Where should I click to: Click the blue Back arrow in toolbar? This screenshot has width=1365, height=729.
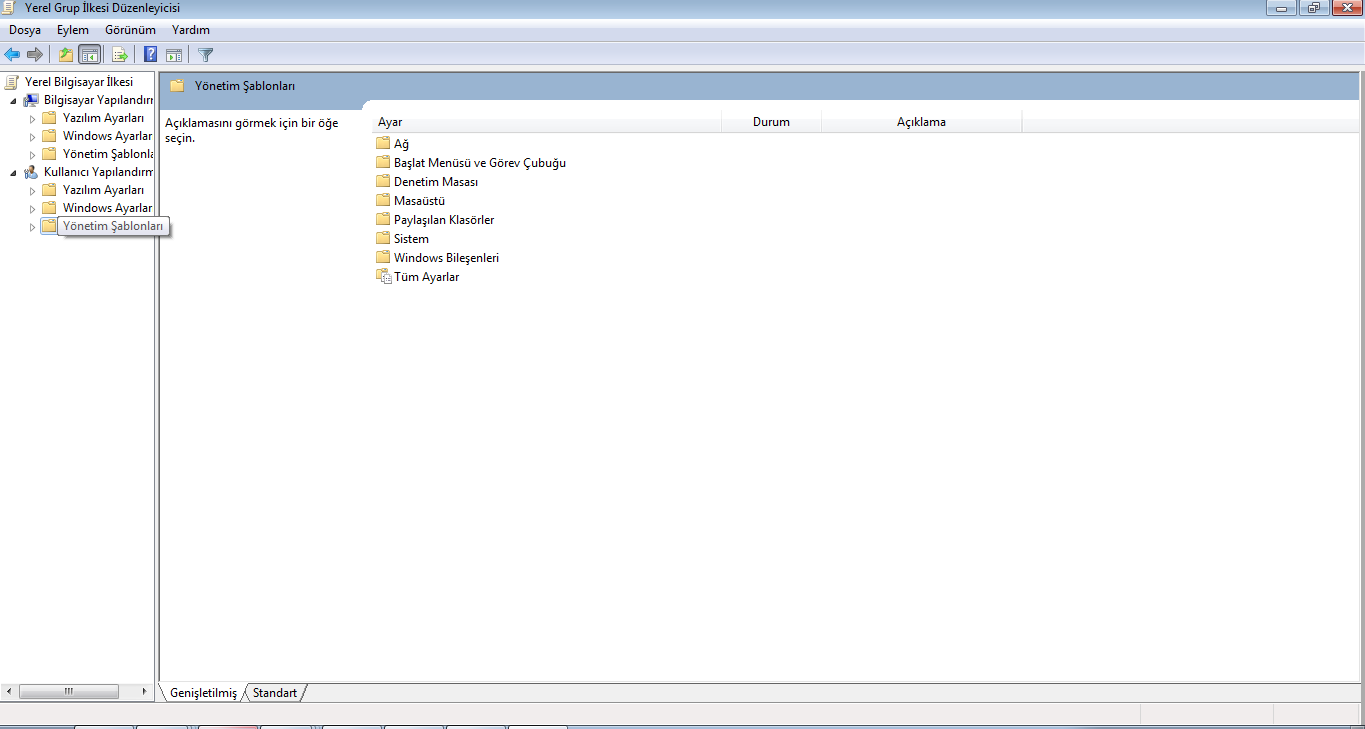coord(12,55)
